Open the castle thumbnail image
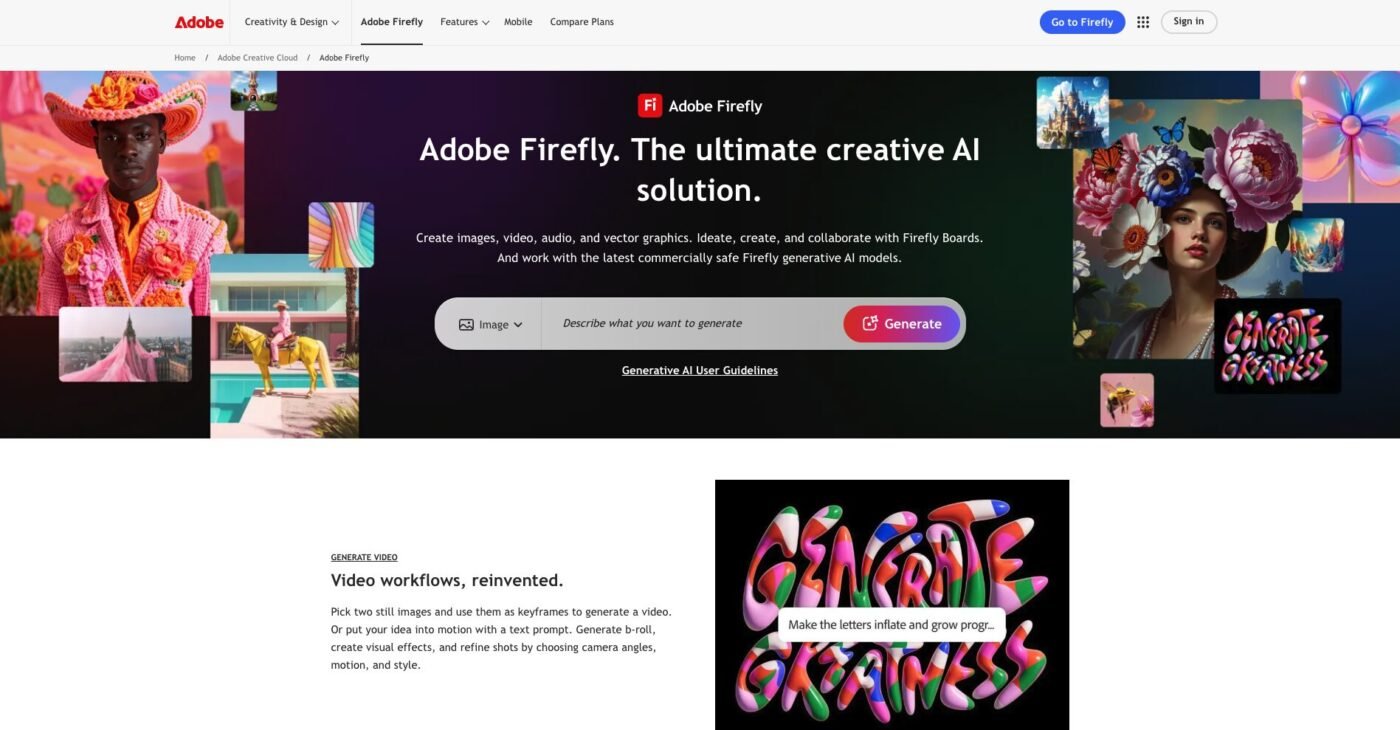 1072,112
